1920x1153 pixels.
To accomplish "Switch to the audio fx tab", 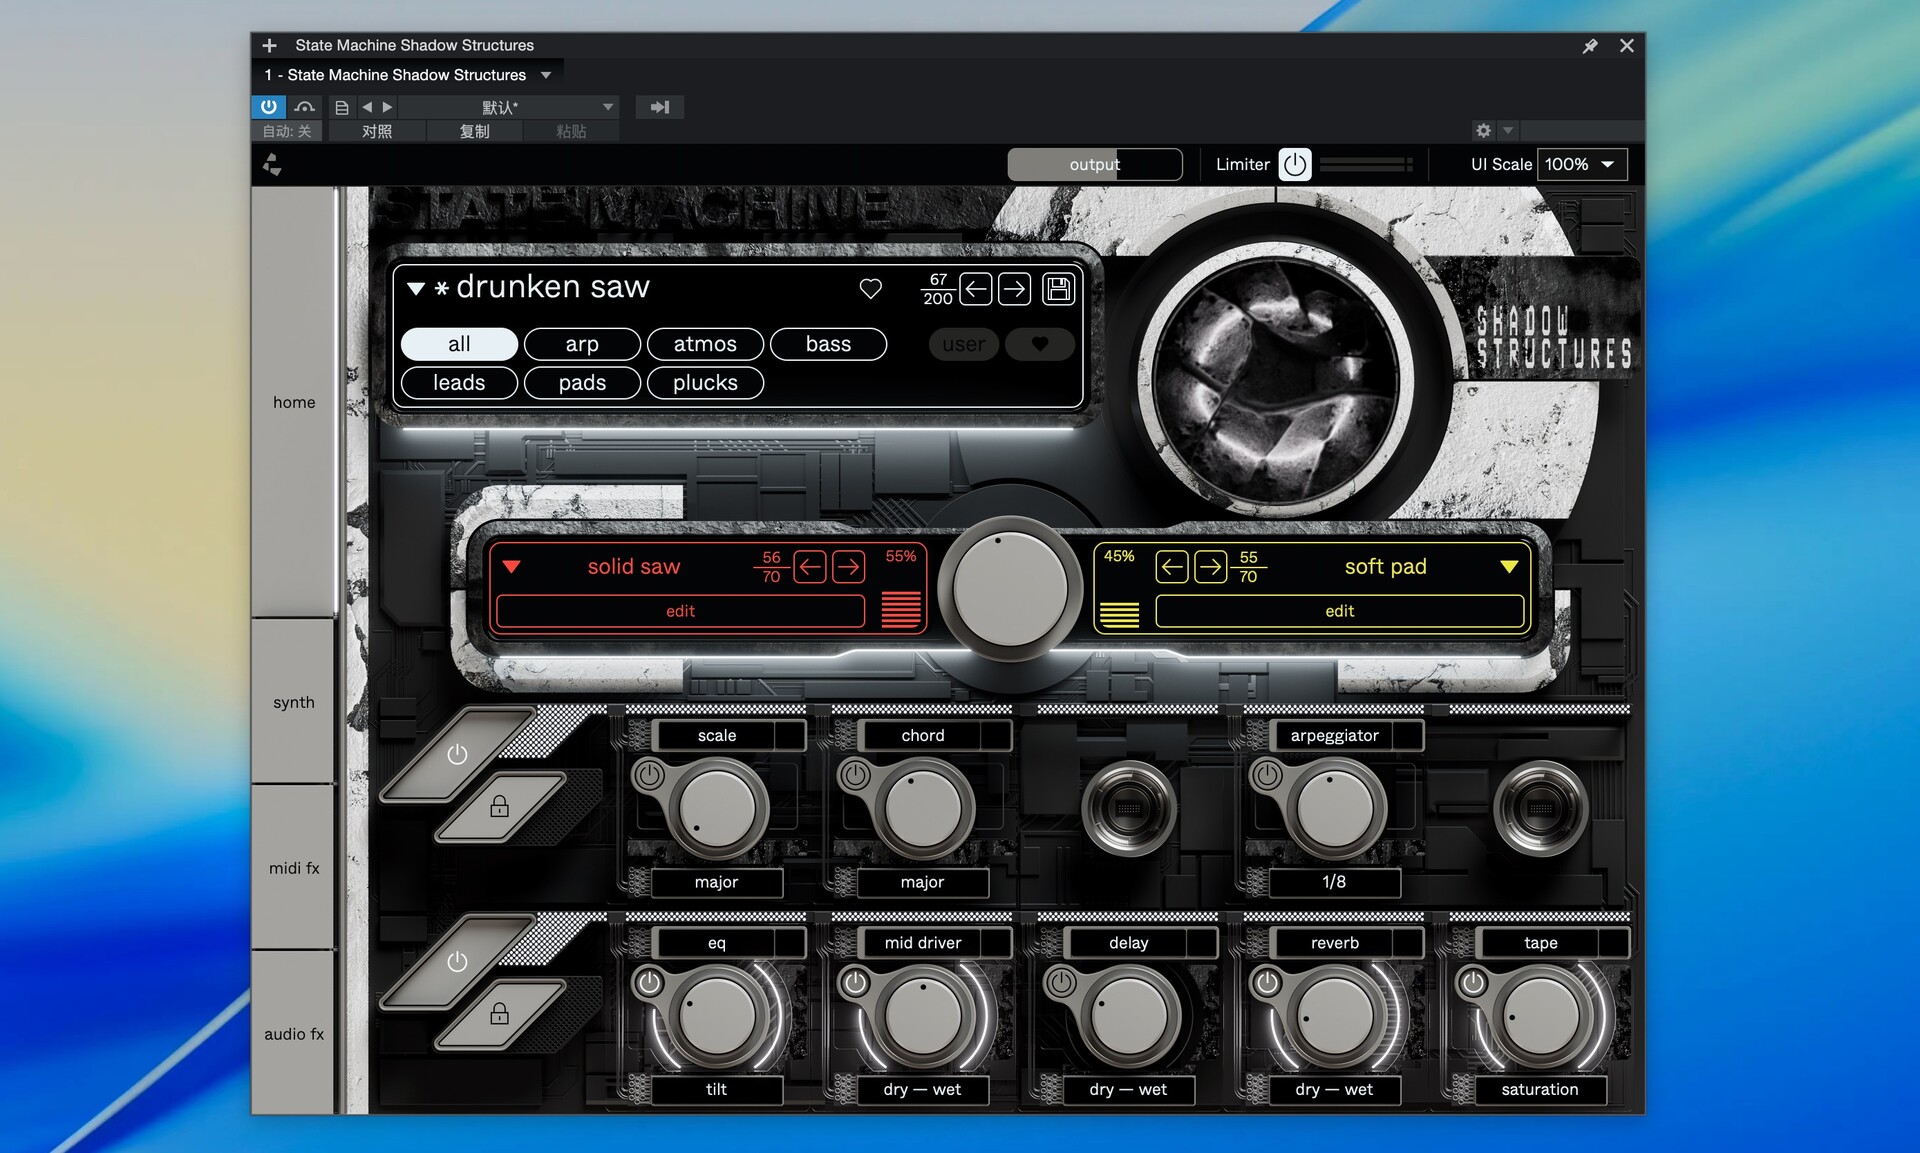I will [x=294, y=1034].
